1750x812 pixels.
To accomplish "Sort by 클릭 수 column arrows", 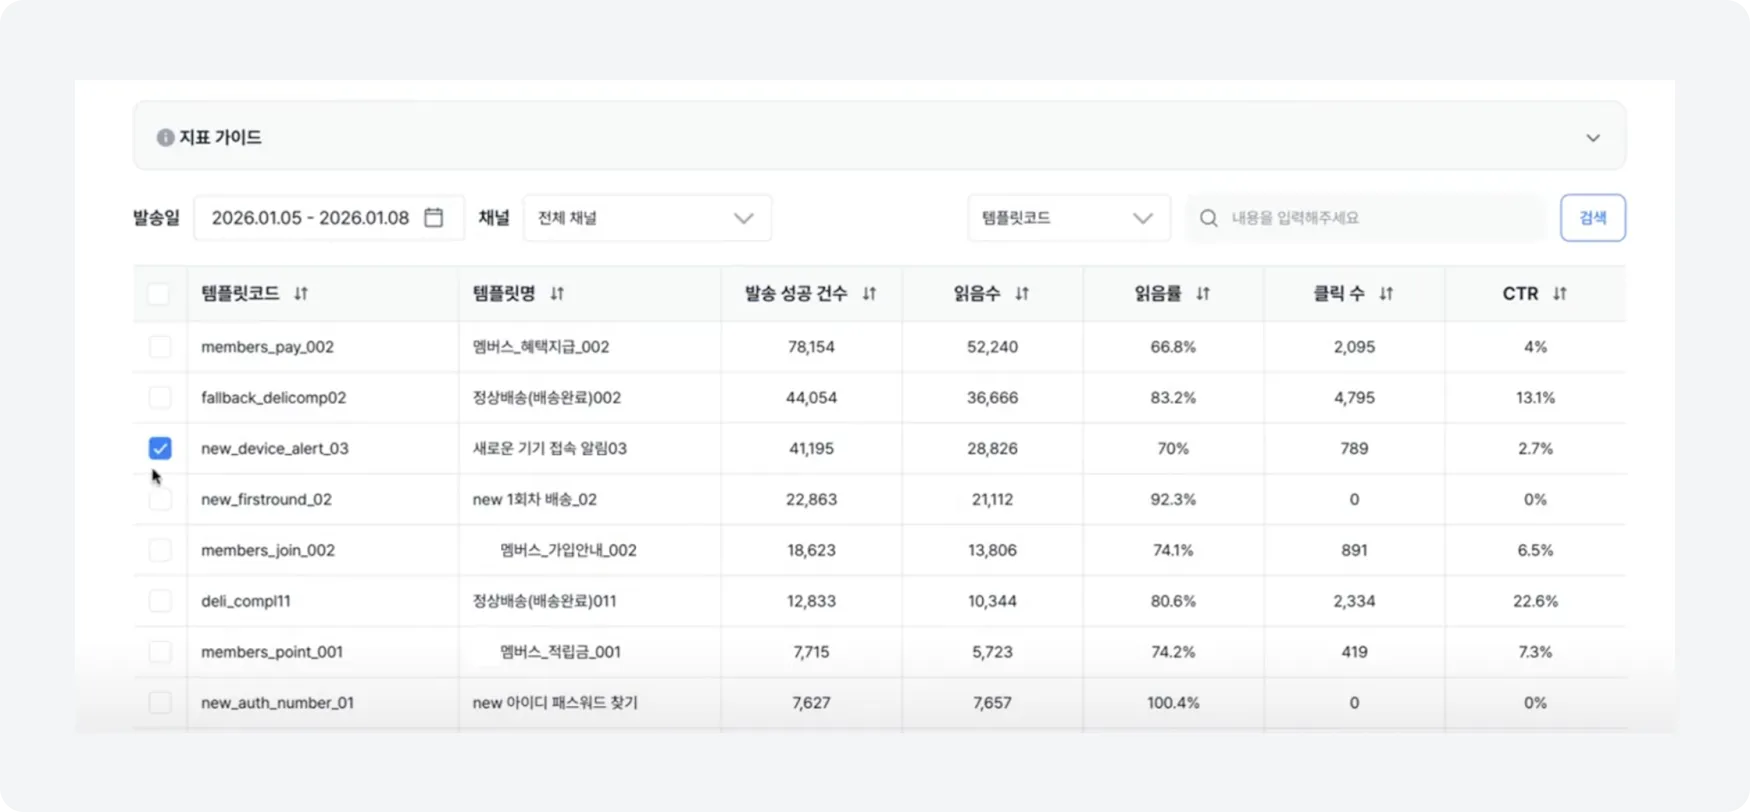I will click(1386, 293).
